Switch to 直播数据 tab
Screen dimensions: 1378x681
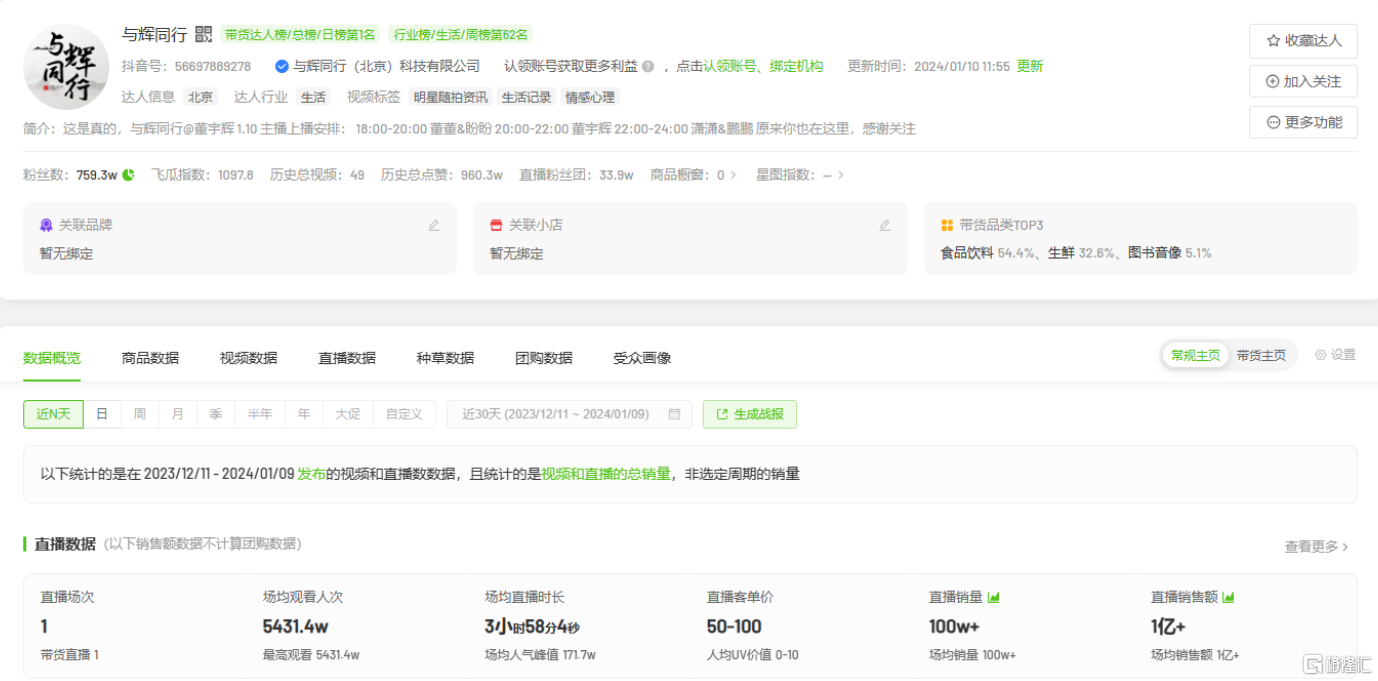click(347, 358)
